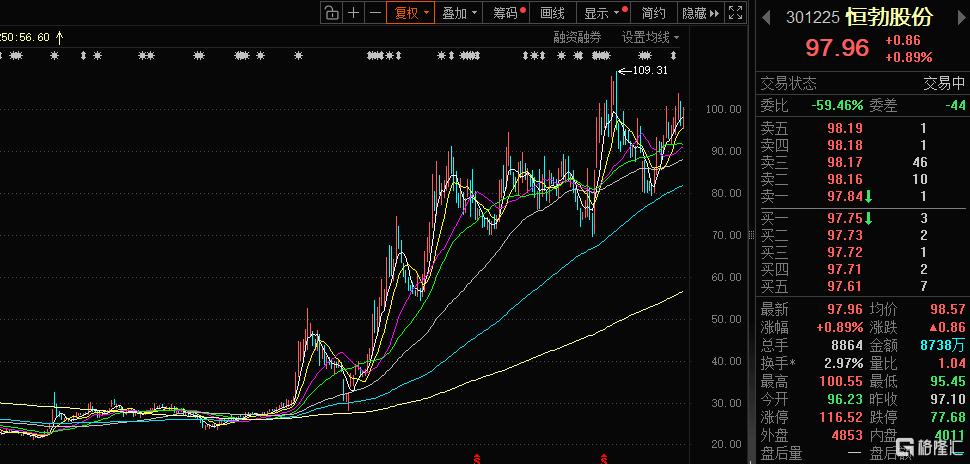Enter fullscreen with the expand icon
This screenshot has height=464, width=970.
pyautogui.click(x=736, y=13)
